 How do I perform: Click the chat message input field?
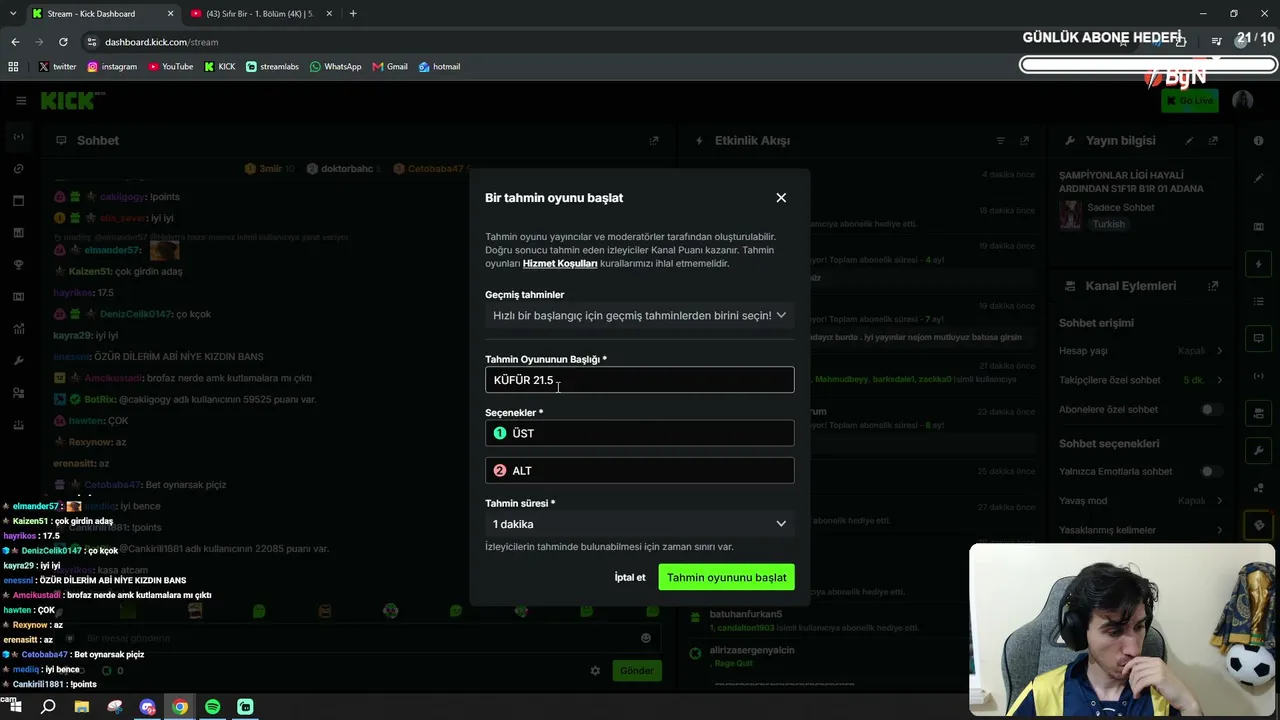point(358,638)
